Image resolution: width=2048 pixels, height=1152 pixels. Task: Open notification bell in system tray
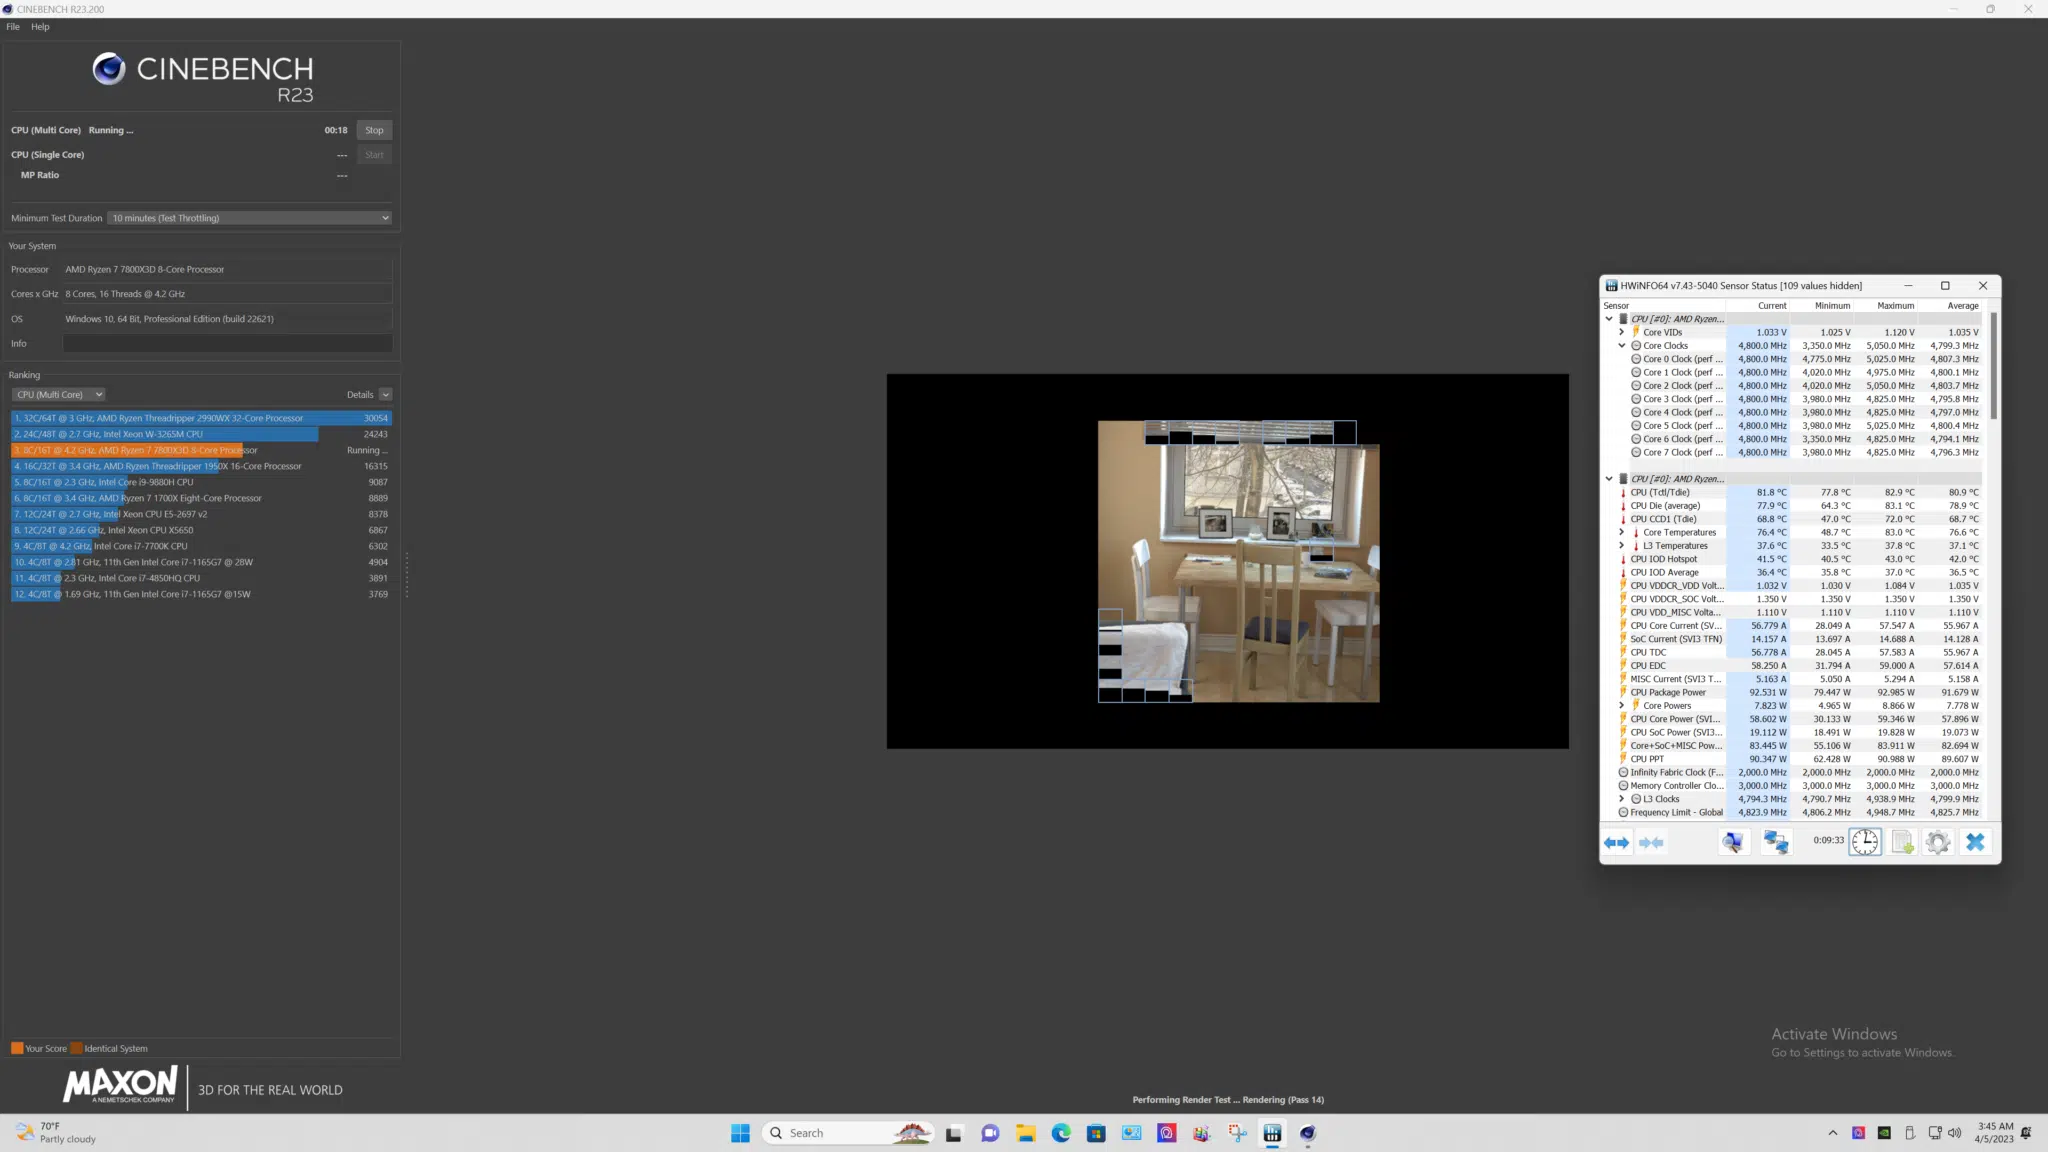pos(2026,1133)
